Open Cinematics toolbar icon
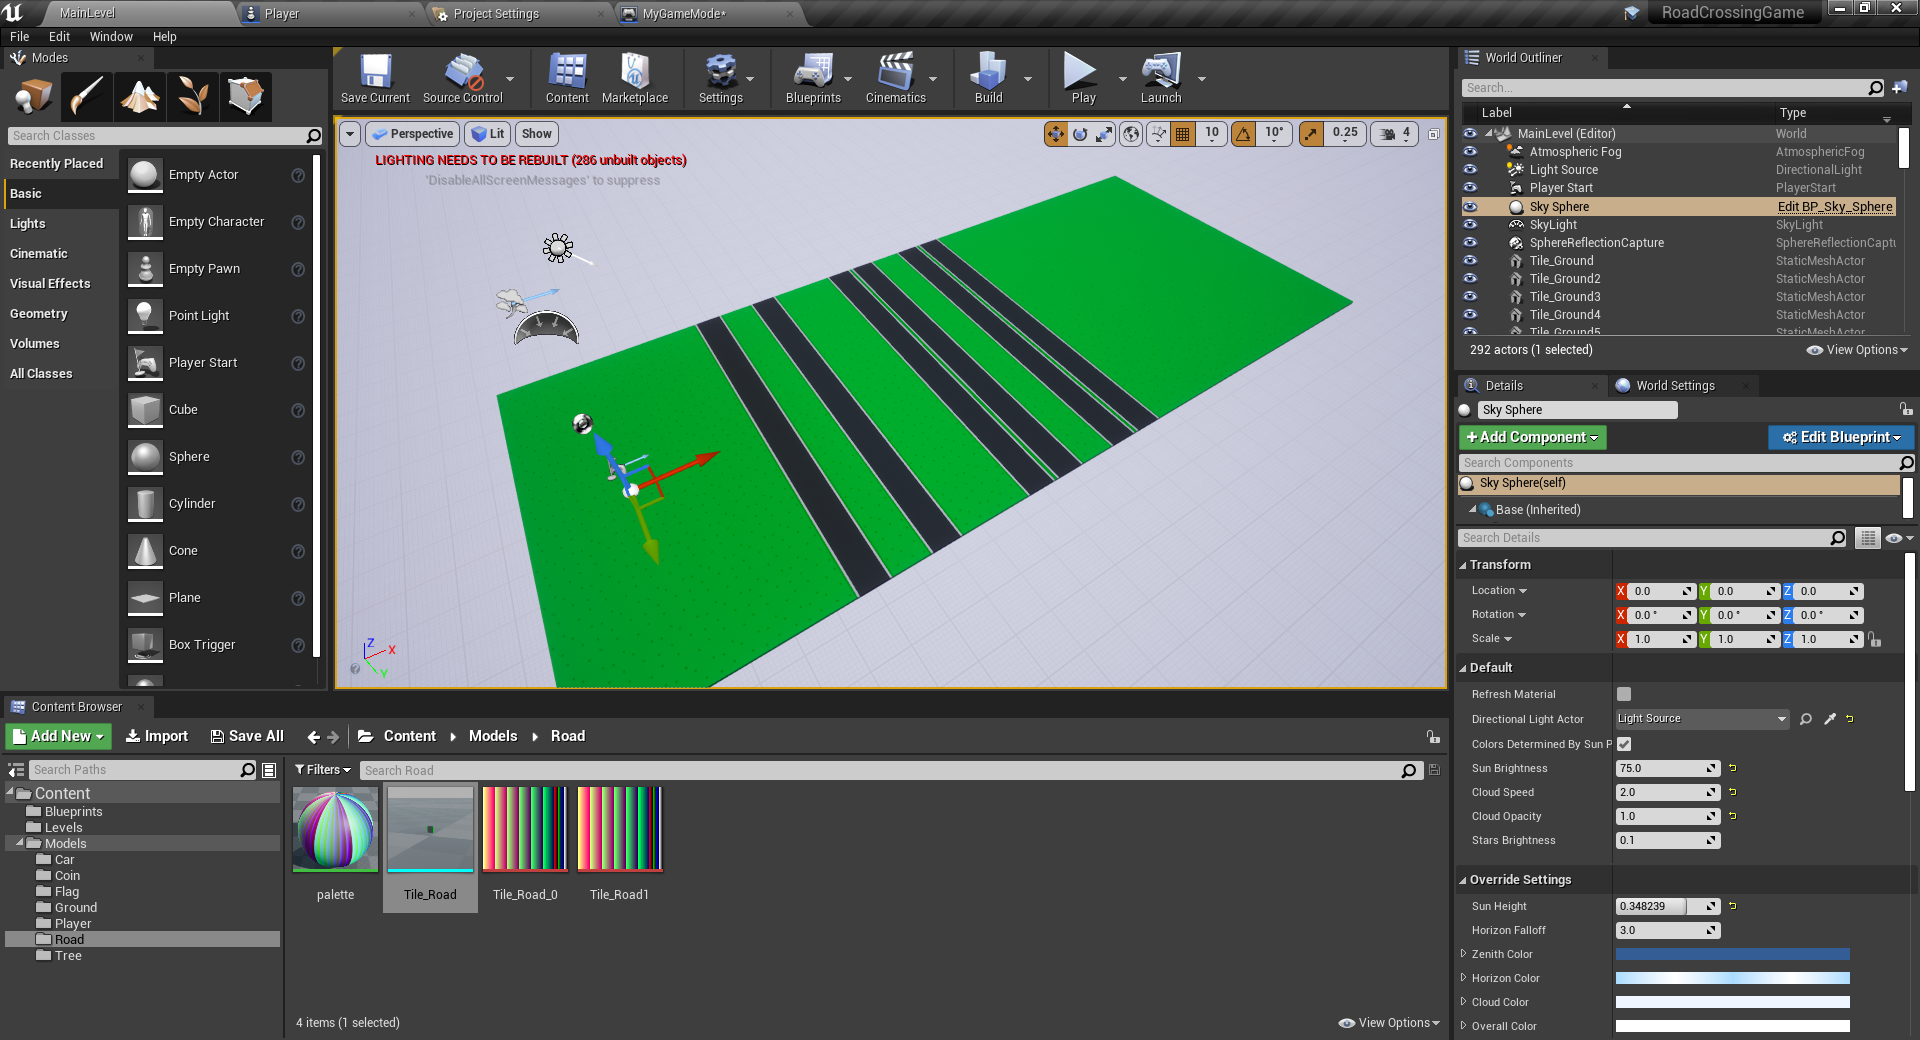Image resolution: width=1920 pixels, height=1040 pixels. coord(895,78)
